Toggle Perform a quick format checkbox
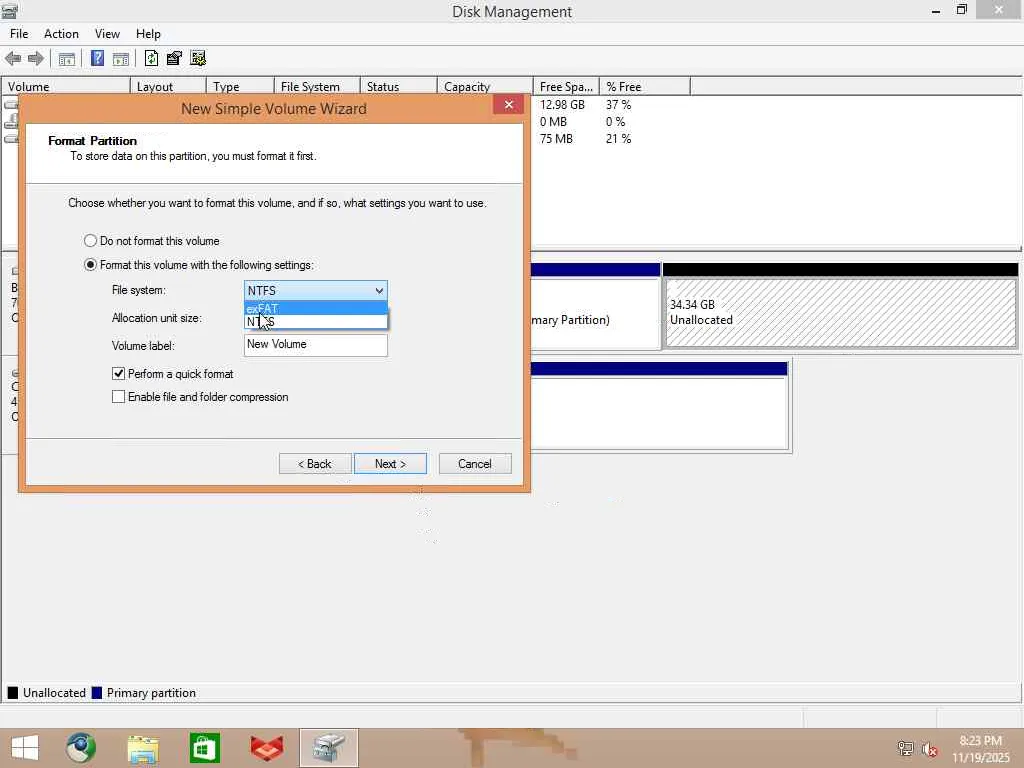The width and height of the screenshot is (1024, 768). coord(118,374)
